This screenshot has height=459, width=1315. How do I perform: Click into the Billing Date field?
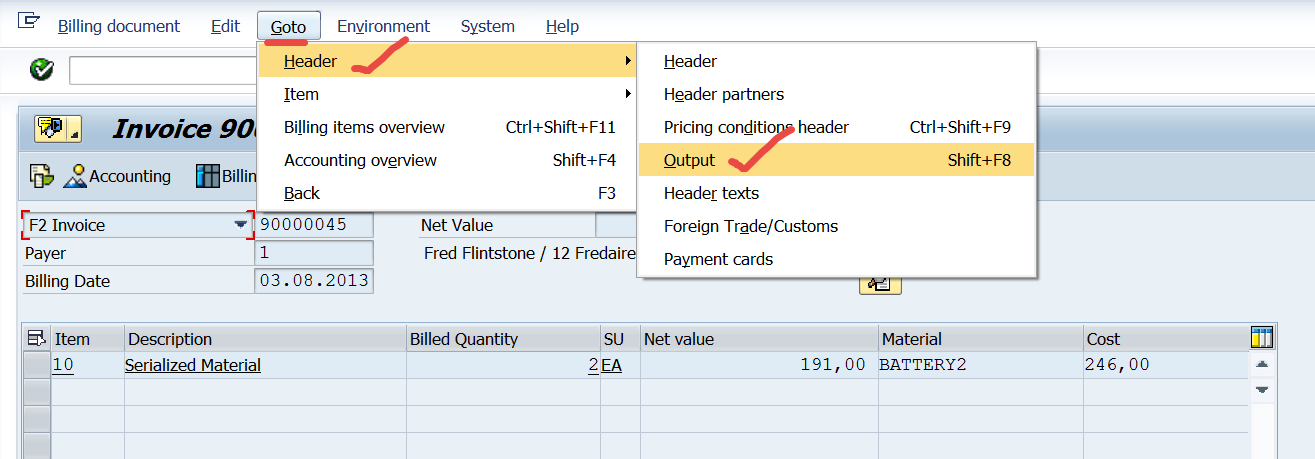[x=314, y=281]
